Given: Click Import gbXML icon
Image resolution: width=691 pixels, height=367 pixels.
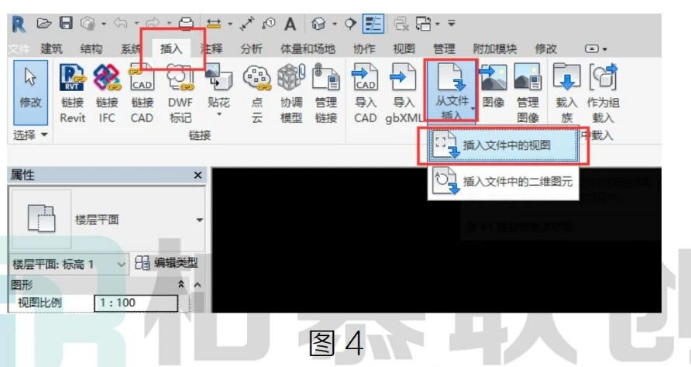Looking at the screenshot, I should 403,94.
